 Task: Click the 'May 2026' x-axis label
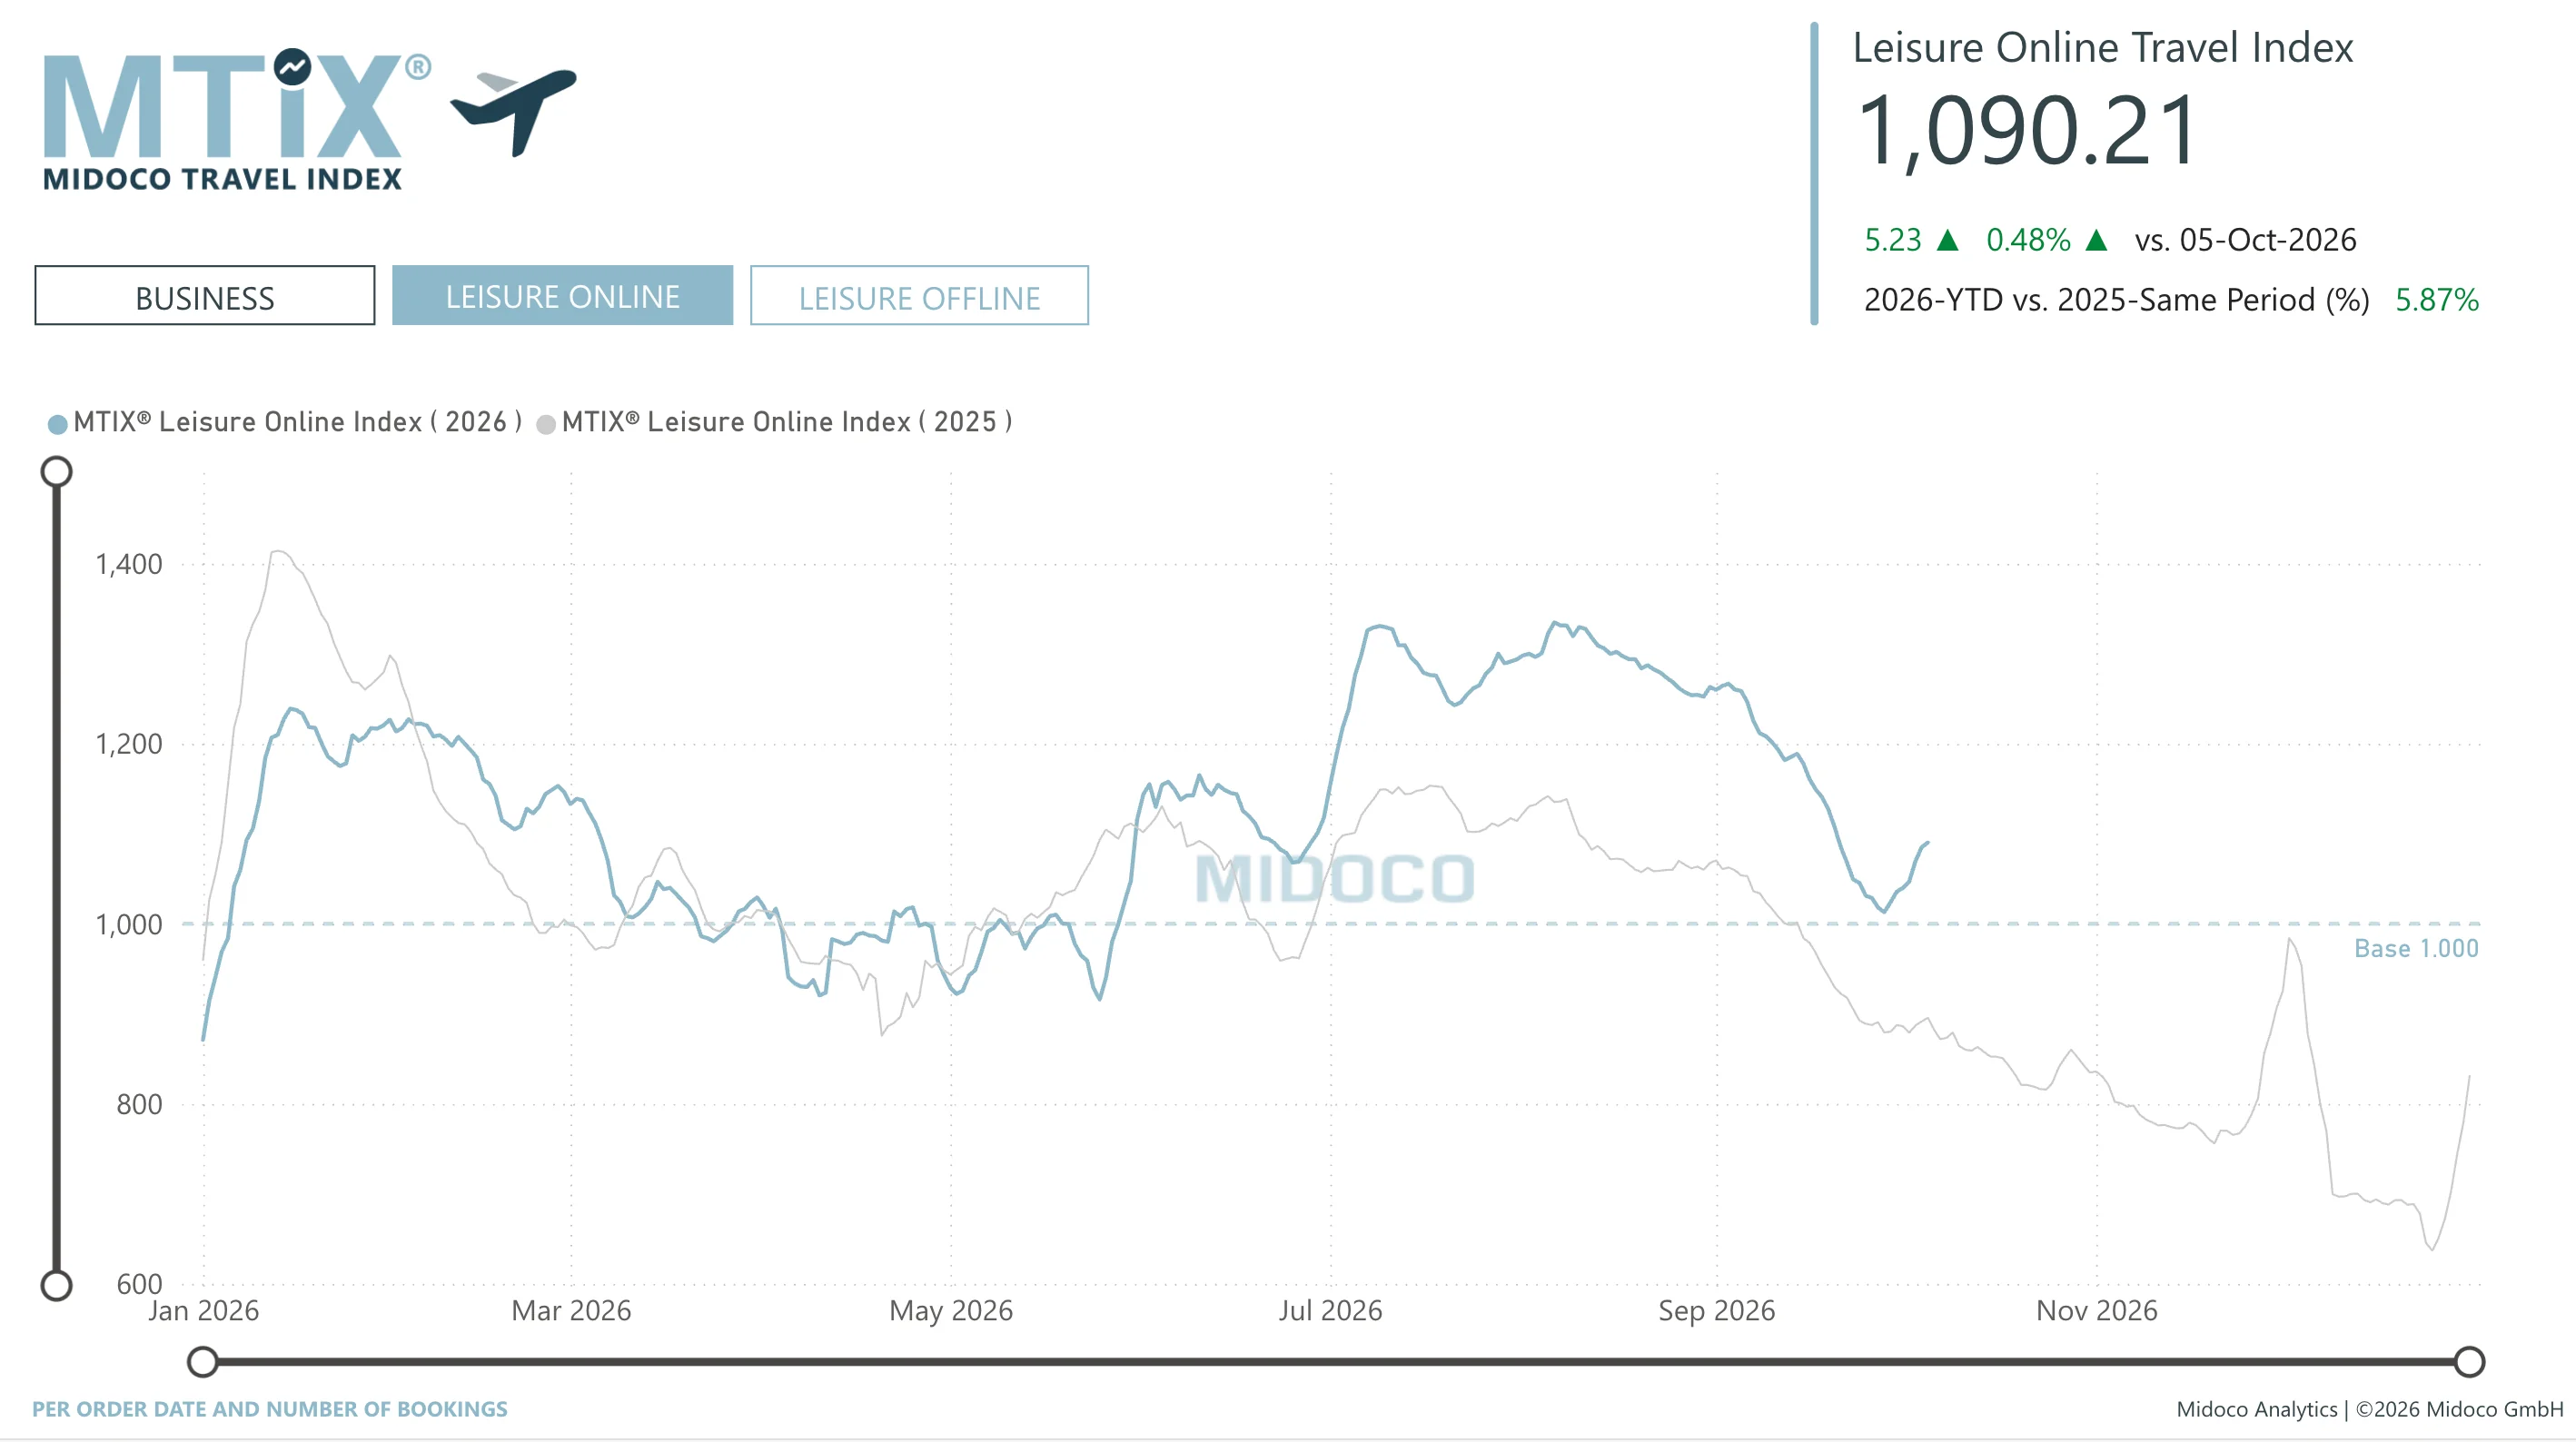coord(951,1310)
